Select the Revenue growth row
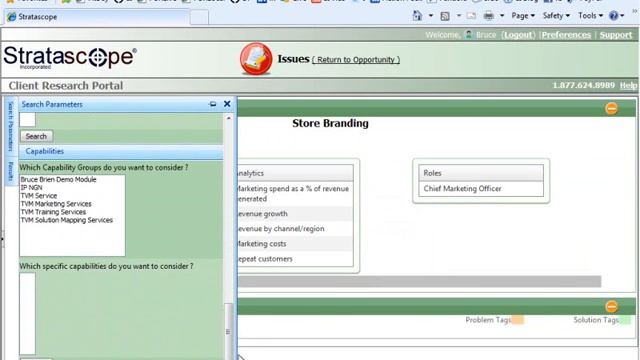 (296, 214)
